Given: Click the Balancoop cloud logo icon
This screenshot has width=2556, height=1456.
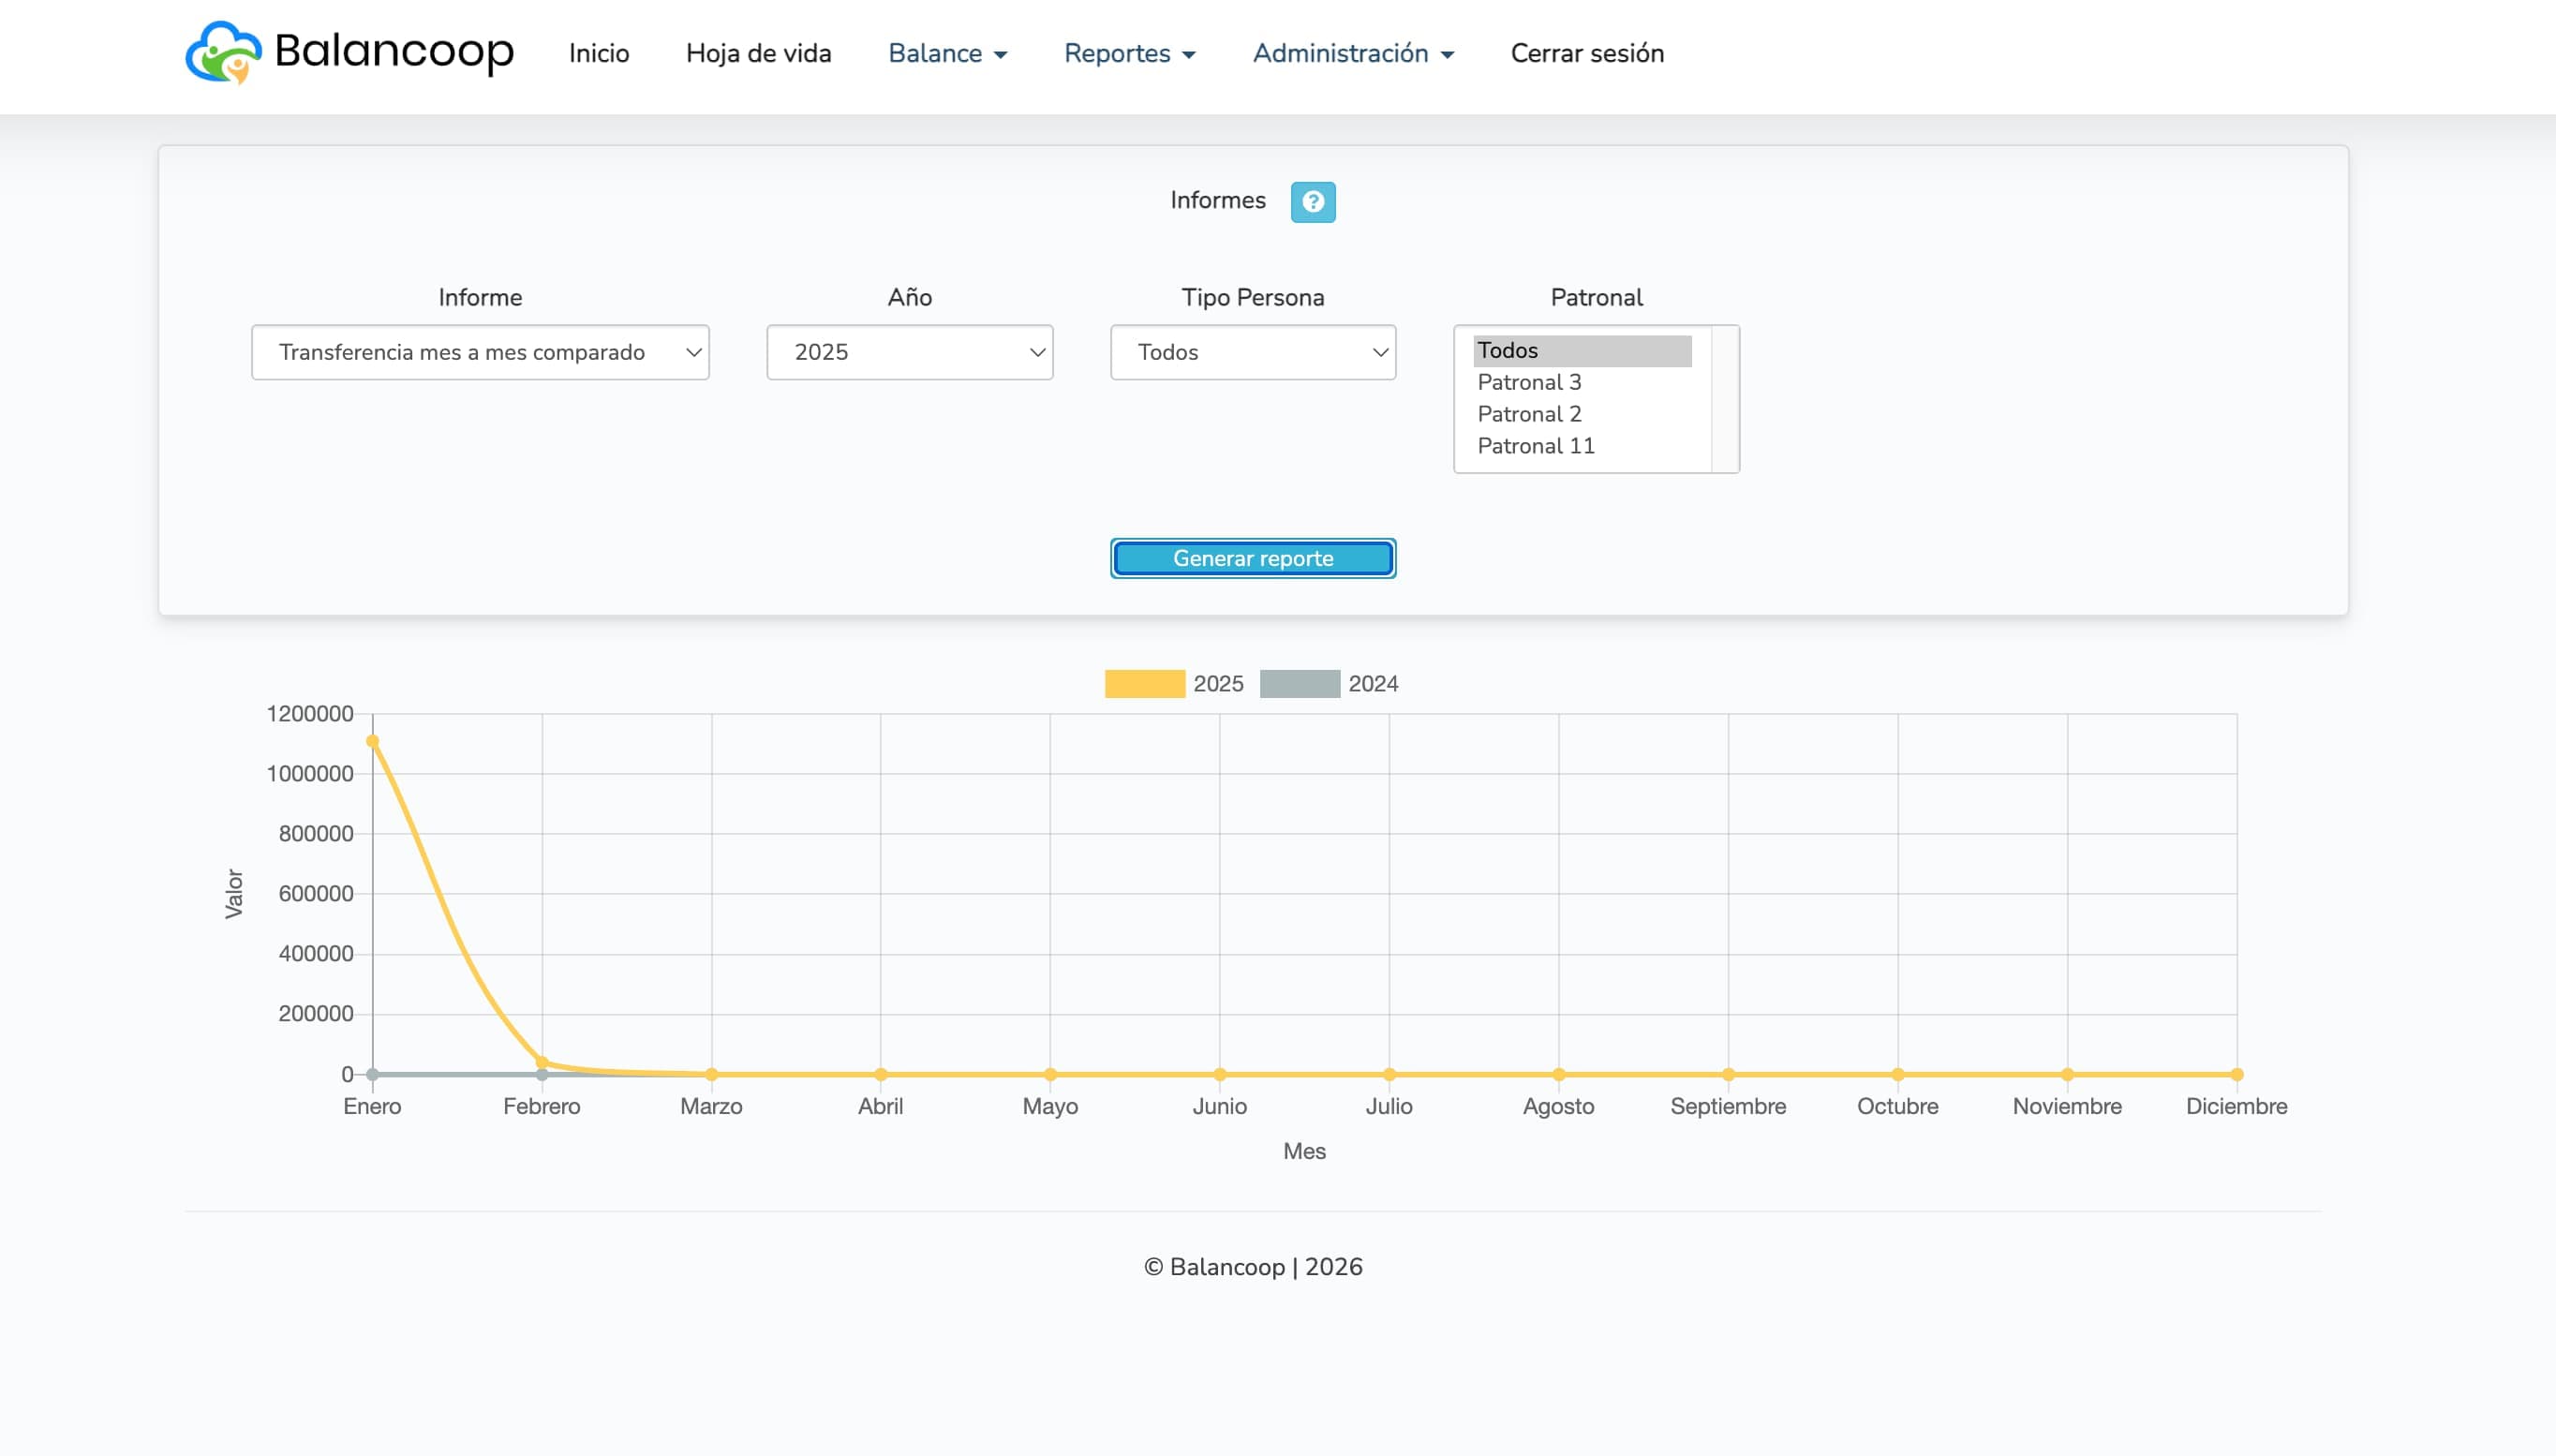Looking at the screenshot, I should (x=223, y=52).
